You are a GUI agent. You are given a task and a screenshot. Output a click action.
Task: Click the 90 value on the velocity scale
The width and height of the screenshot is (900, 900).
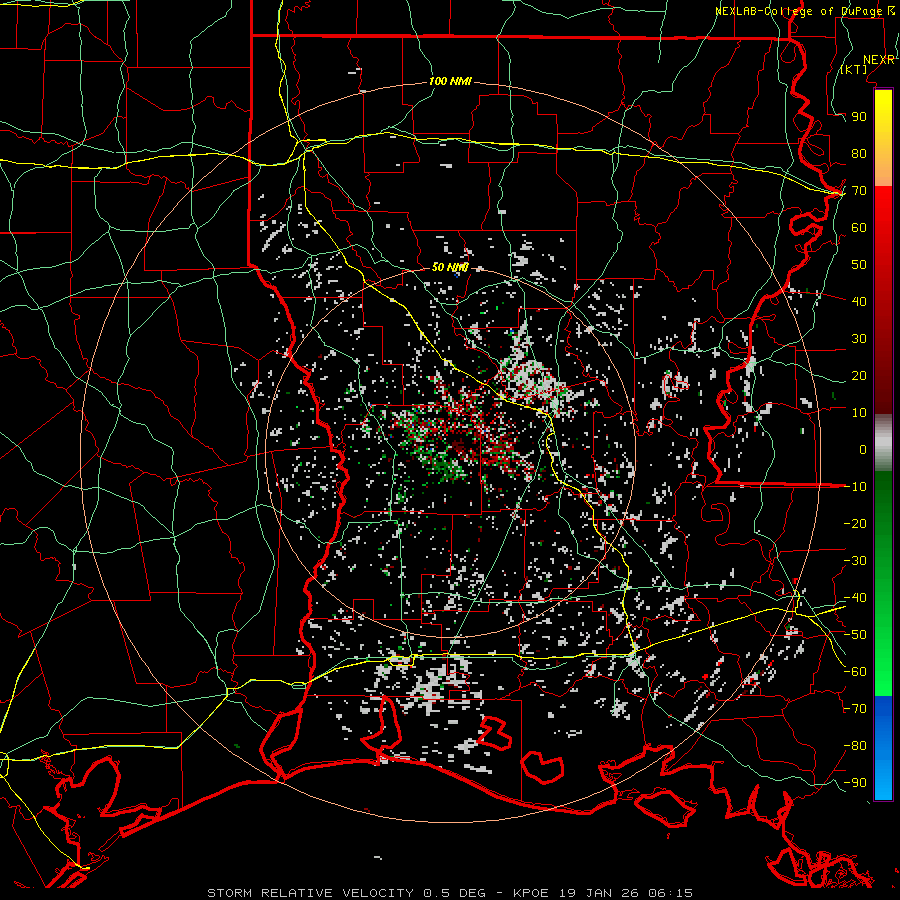(859, 117)
